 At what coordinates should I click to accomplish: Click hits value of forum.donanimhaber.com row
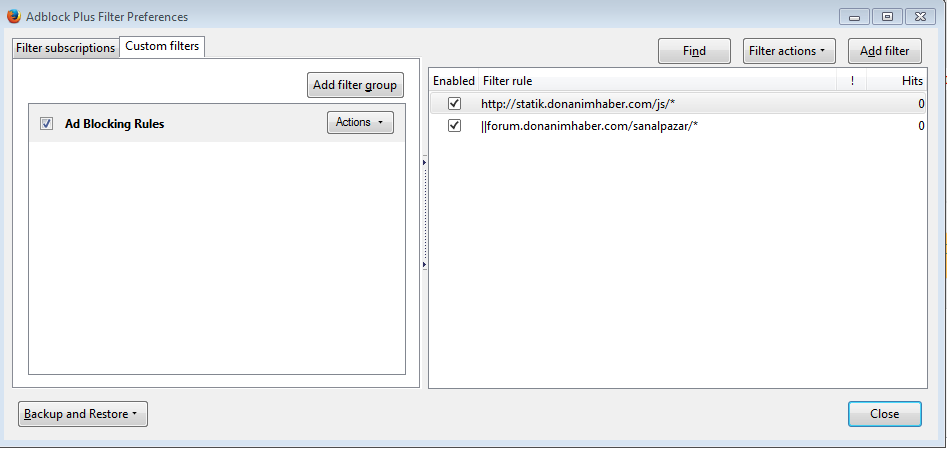tap(921, 126)
